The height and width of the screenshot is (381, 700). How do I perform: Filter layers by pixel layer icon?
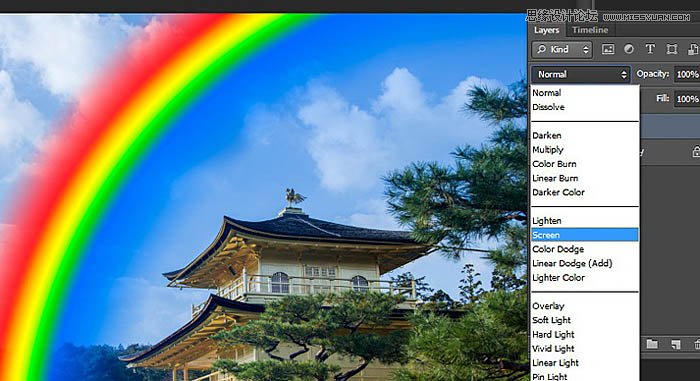tap(608, 49)
